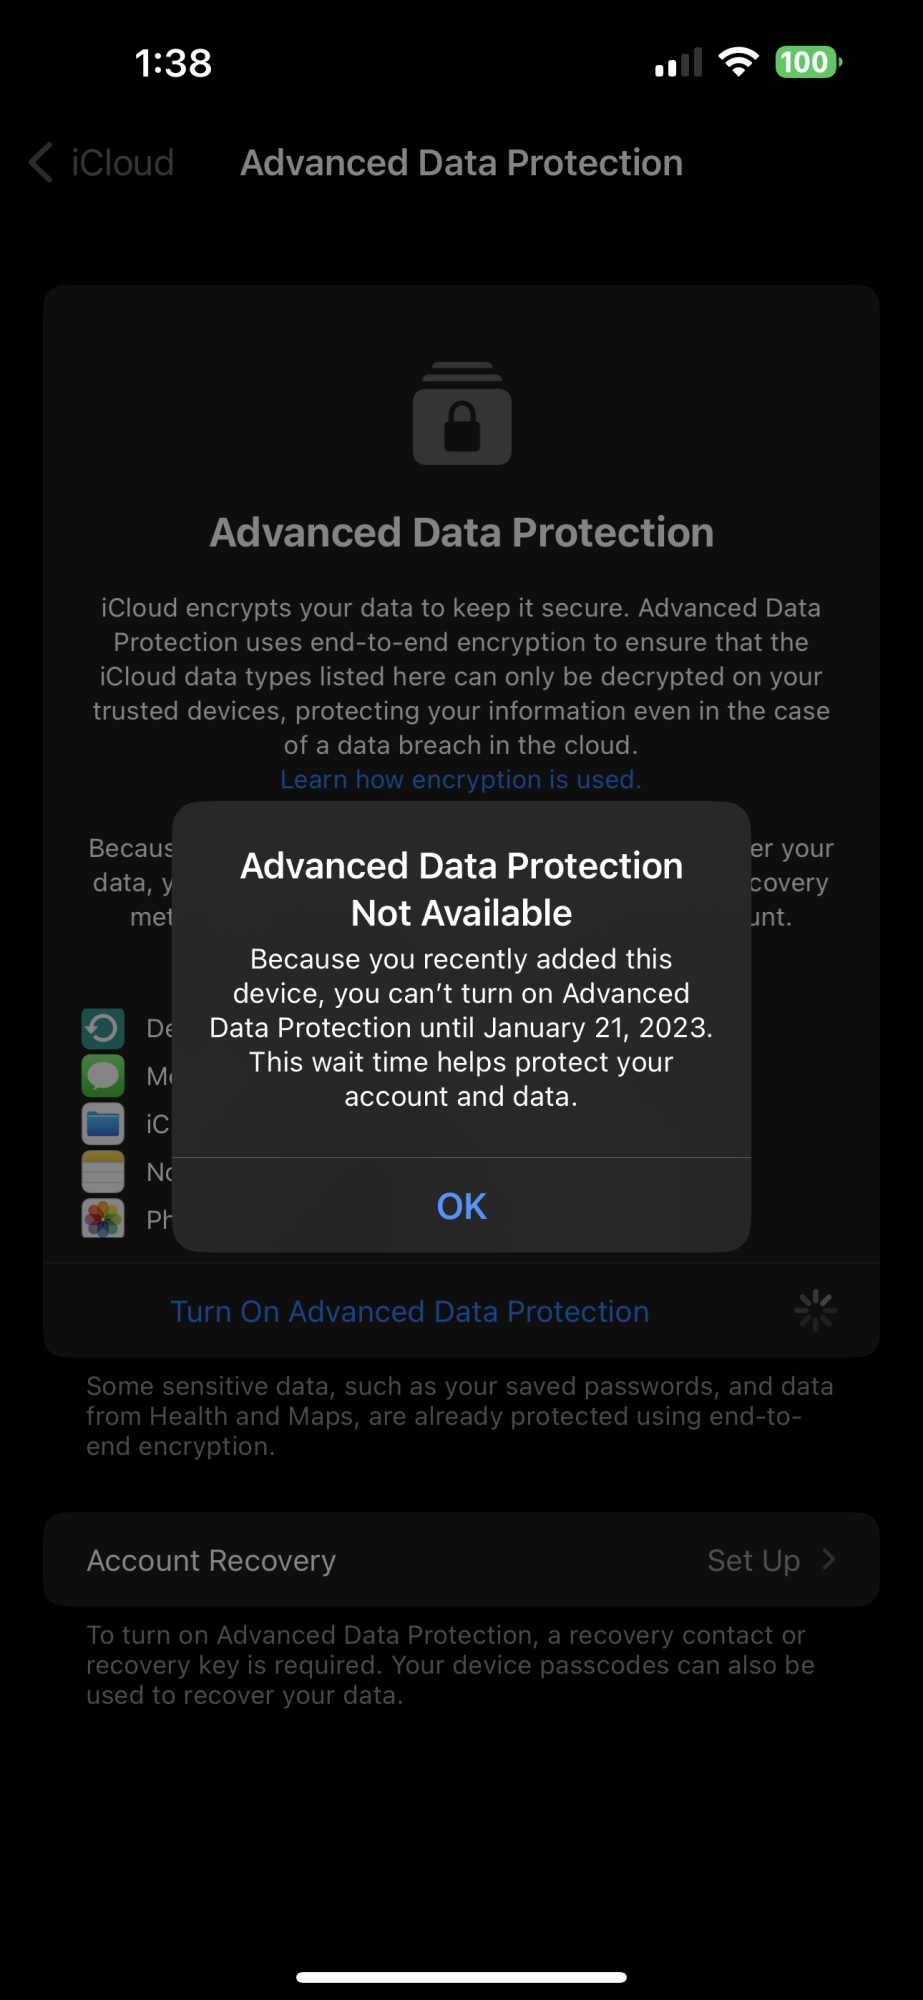Tap the Wi-Fi status icon

(x=738, y=62)
